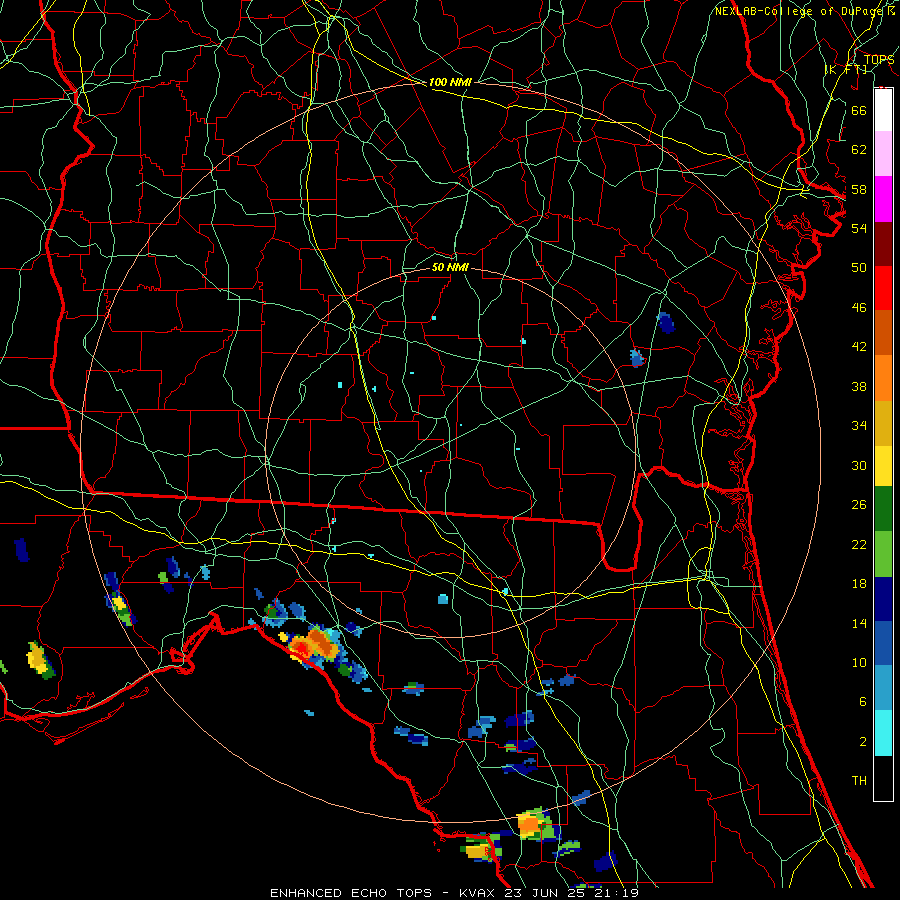Viewport: 900px width, 900px height.
Task: Click the '58' legend value
Action: click(x=859, y=189)
